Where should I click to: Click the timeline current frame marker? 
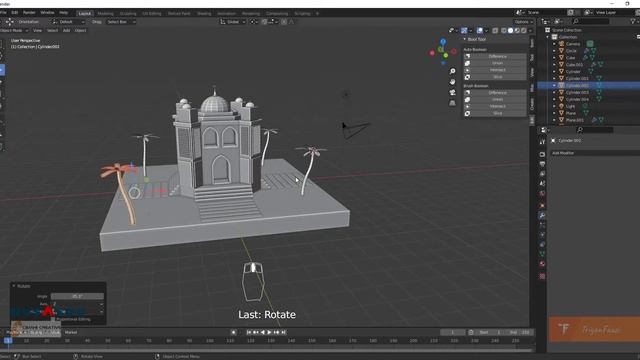(8, 340)
